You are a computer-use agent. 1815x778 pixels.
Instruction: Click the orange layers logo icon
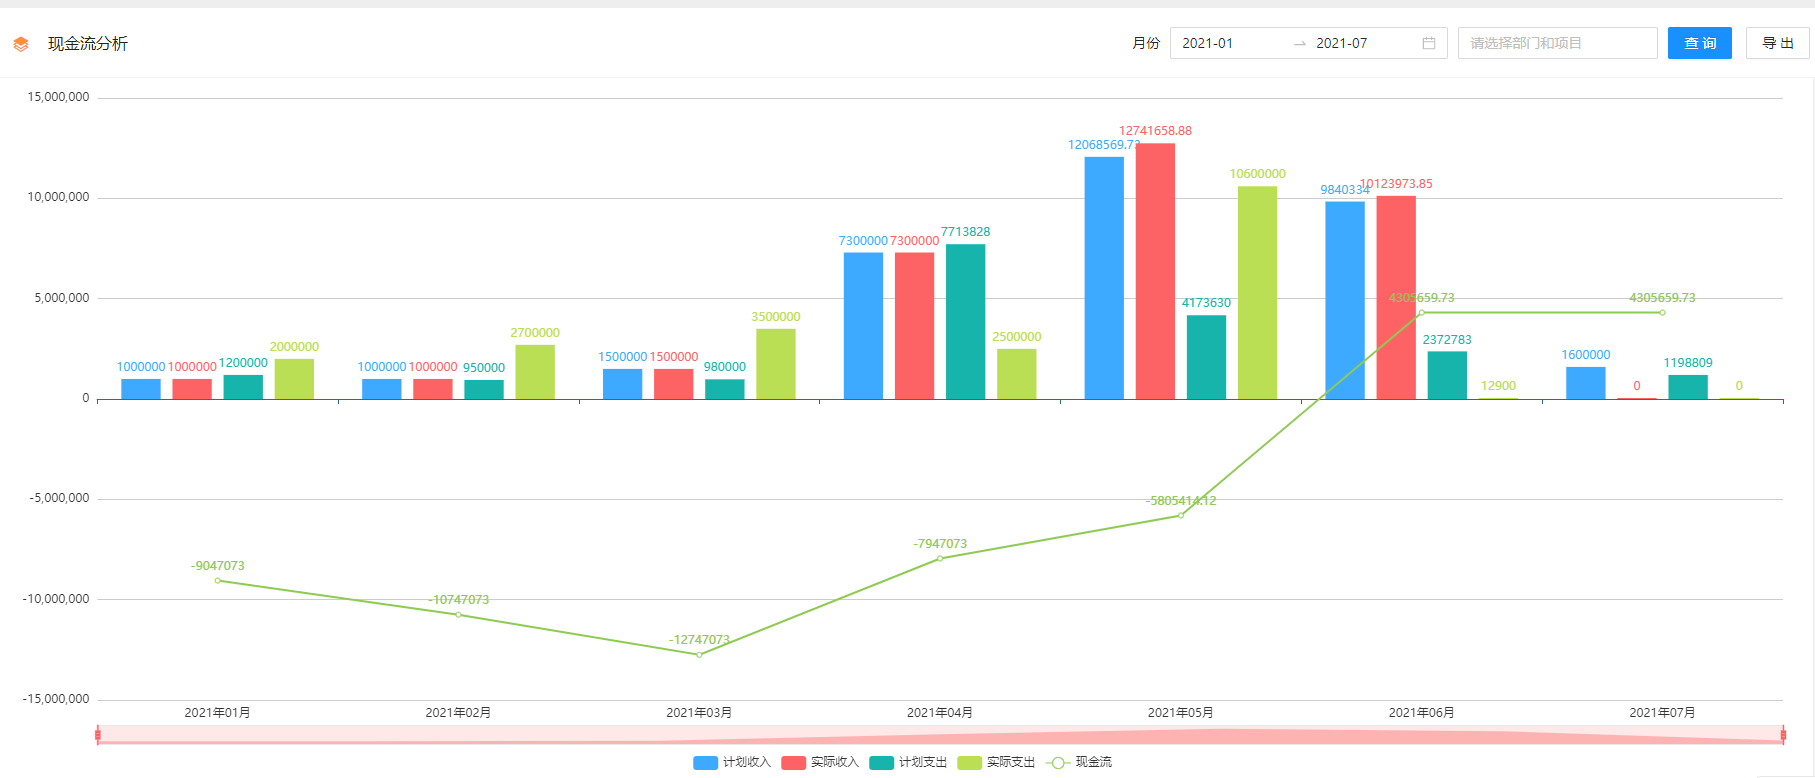point(21,44)
